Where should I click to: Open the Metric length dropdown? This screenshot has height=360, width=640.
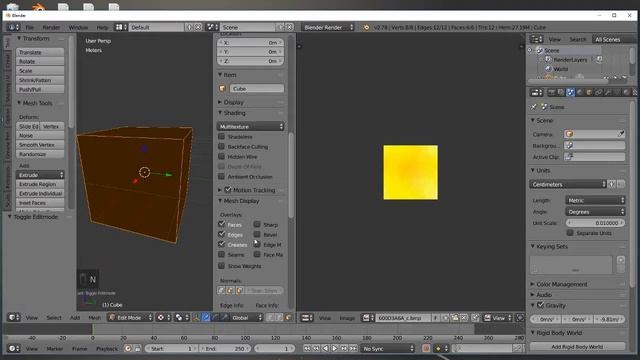[595, 200]
